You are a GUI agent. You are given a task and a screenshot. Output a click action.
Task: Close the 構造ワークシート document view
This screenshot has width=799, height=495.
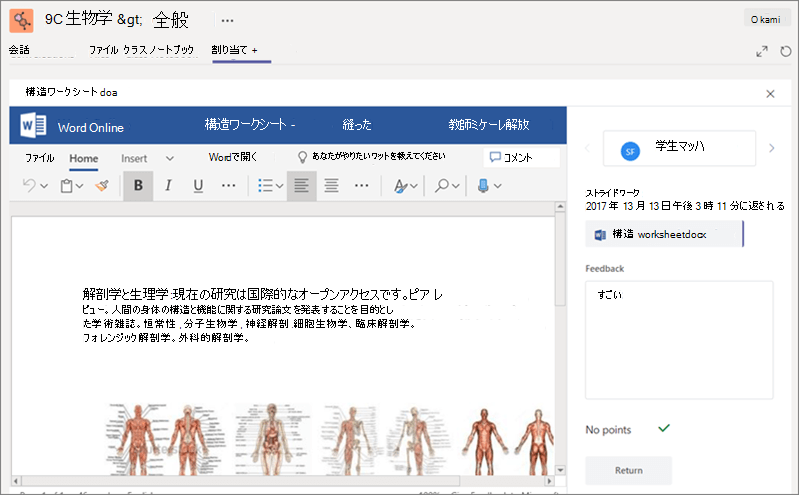click(770, 94)
